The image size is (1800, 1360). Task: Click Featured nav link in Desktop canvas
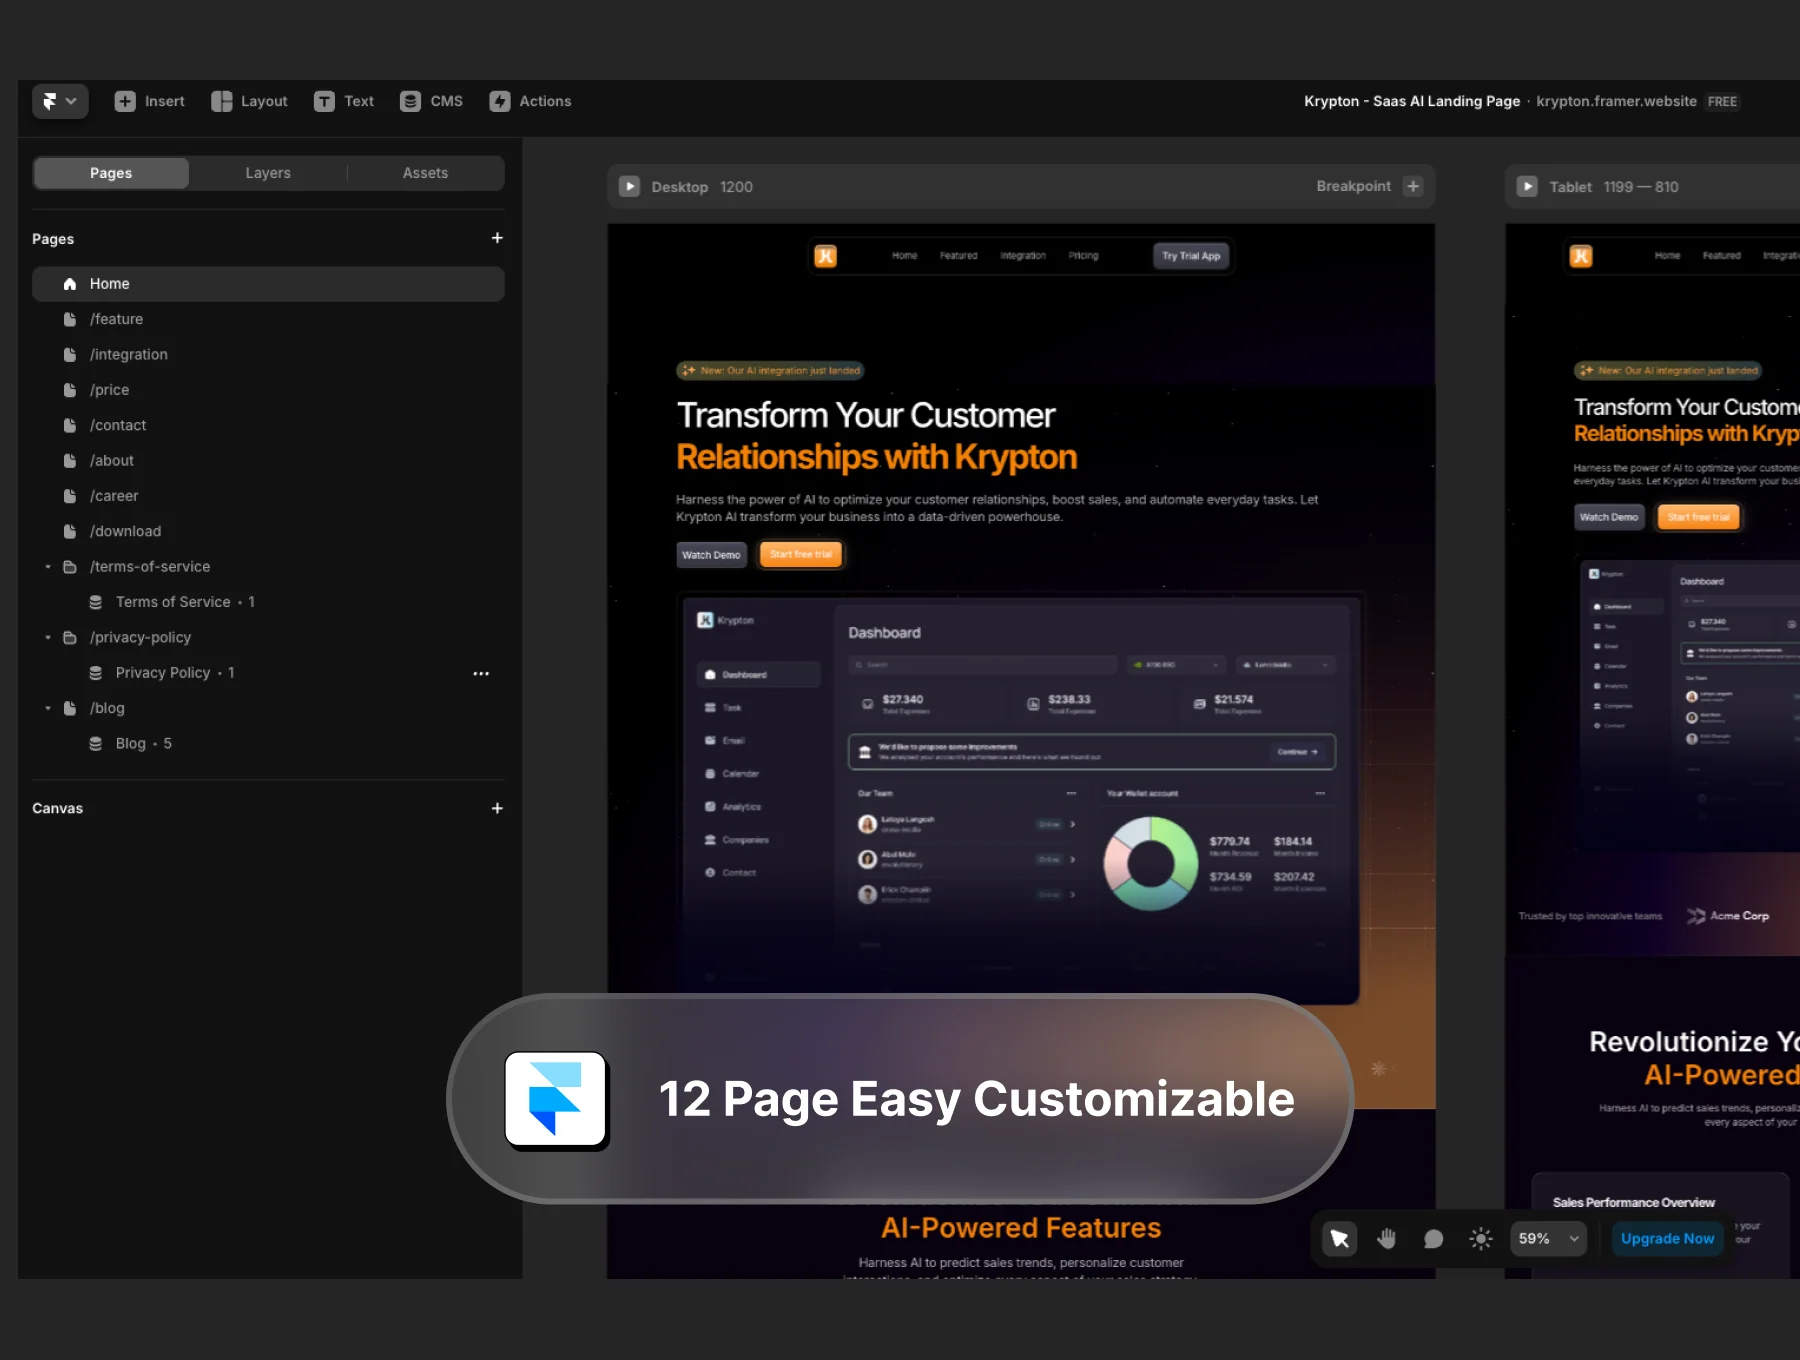click(x=958, y=256)
